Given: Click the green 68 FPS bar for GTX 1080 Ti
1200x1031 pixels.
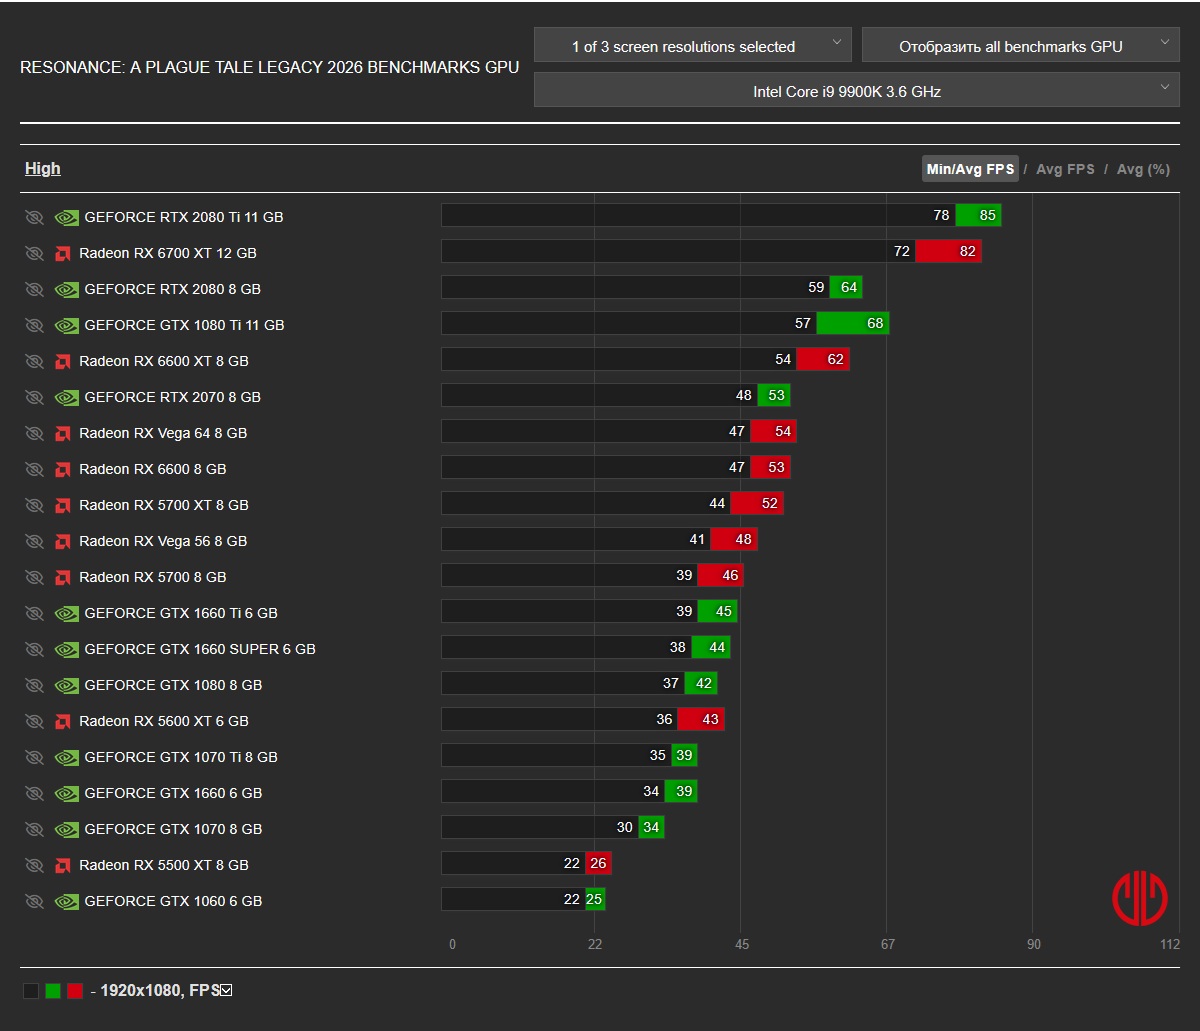Looking at the screenshot, I should click(x=852, y=323).
